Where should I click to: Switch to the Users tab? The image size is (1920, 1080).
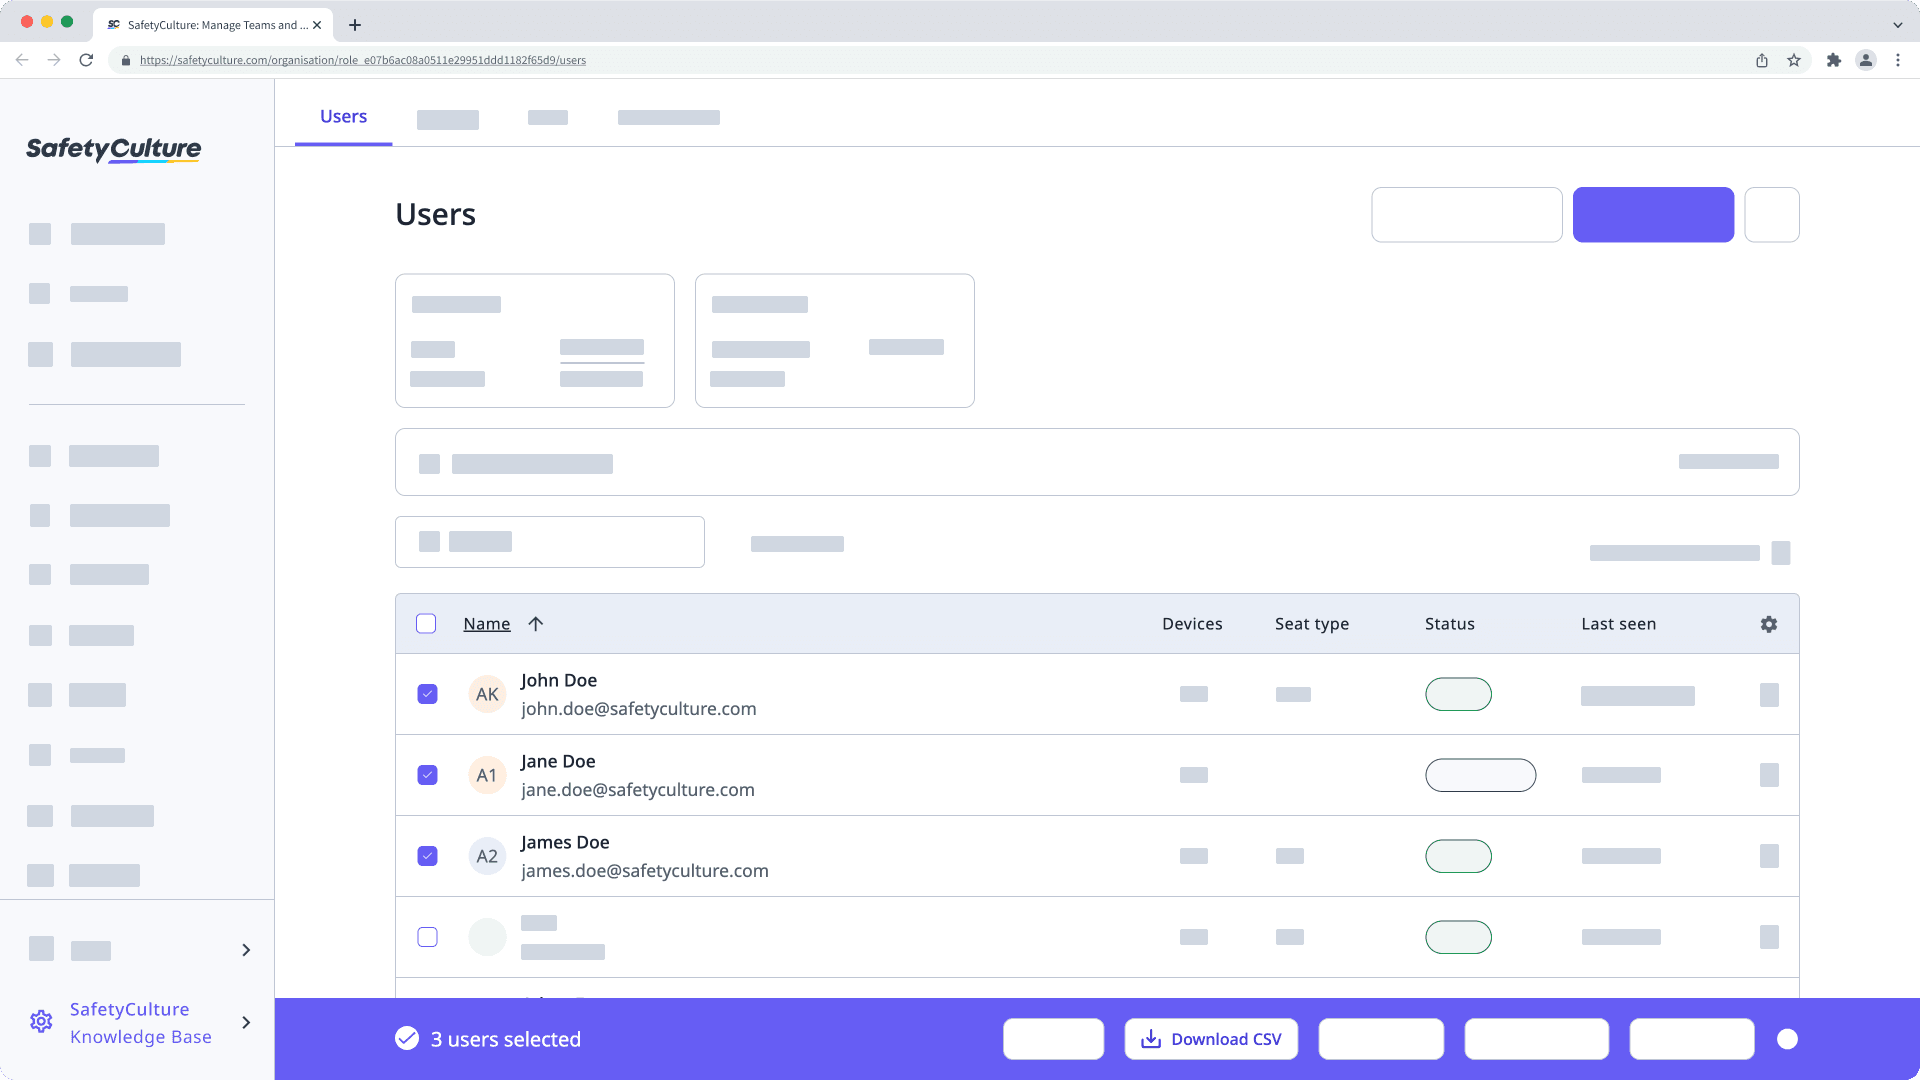click(x=343, y=116)
